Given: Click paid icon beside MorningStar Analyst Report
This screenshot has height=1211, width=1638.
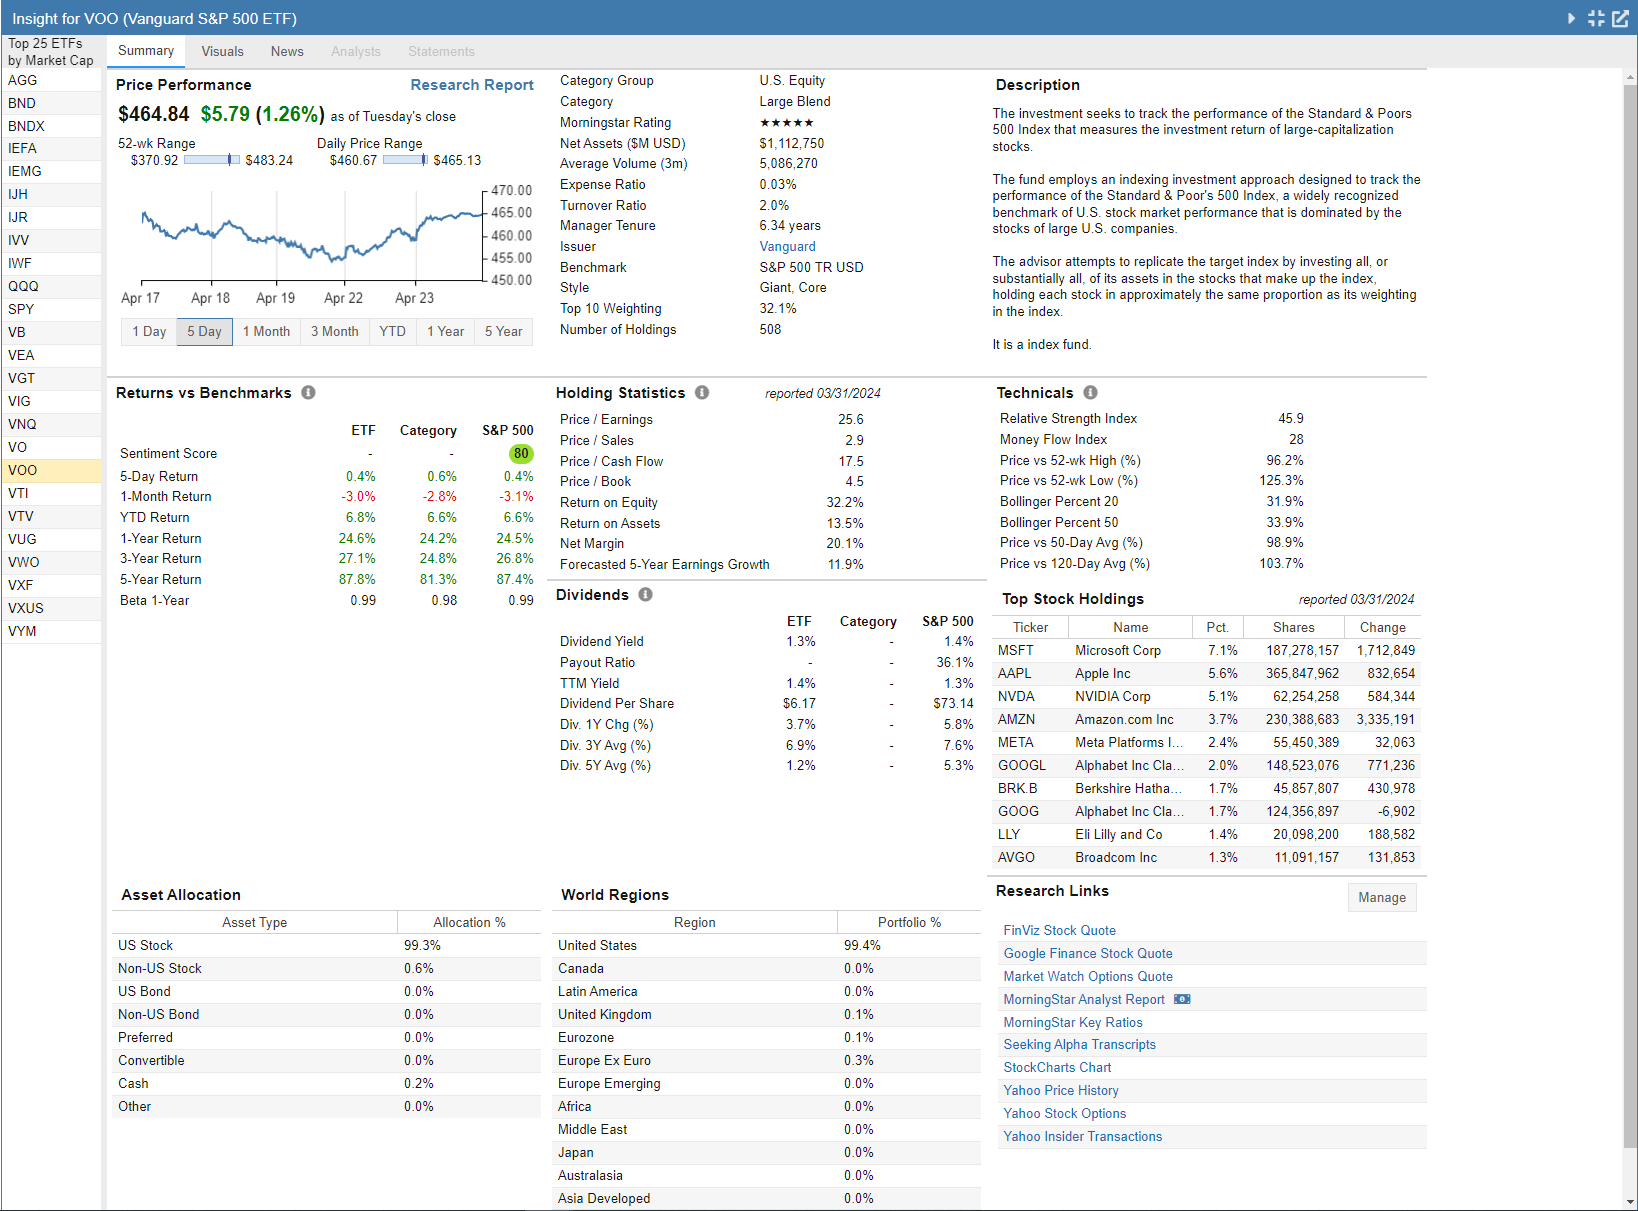Looking at the screenshot, I should click(1182, 999).
